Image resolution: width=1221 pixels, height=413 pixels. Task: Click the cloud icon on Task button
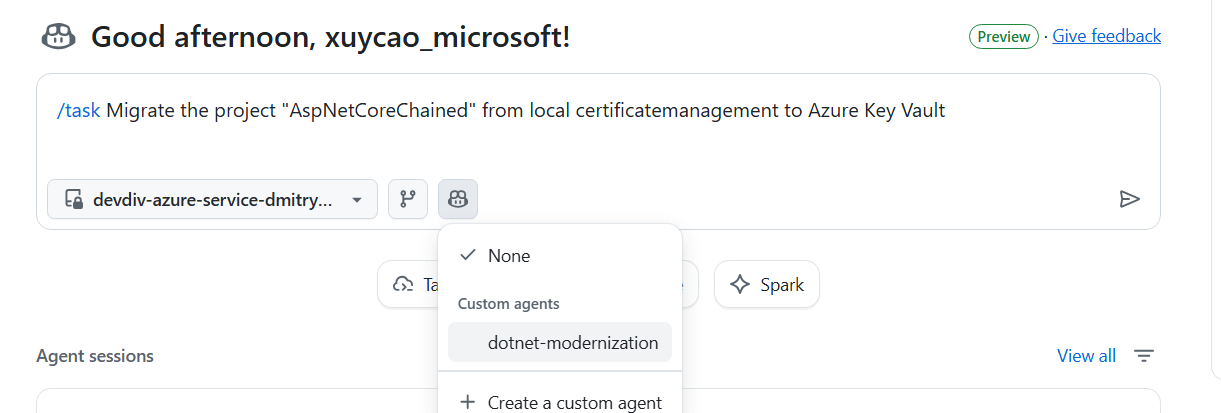pos(404,285)
